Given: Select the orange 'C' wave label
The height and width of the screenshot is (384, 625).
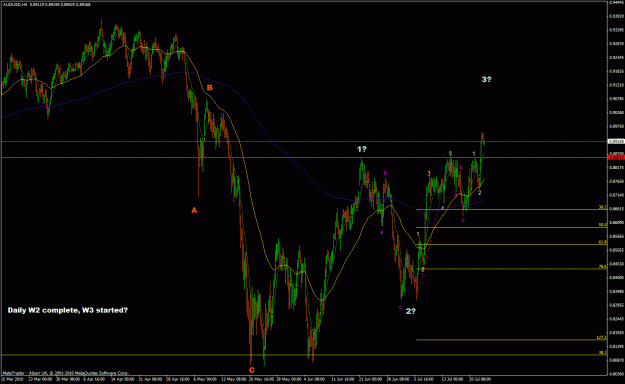Looking at the screenshot, I should pos(252,370).
